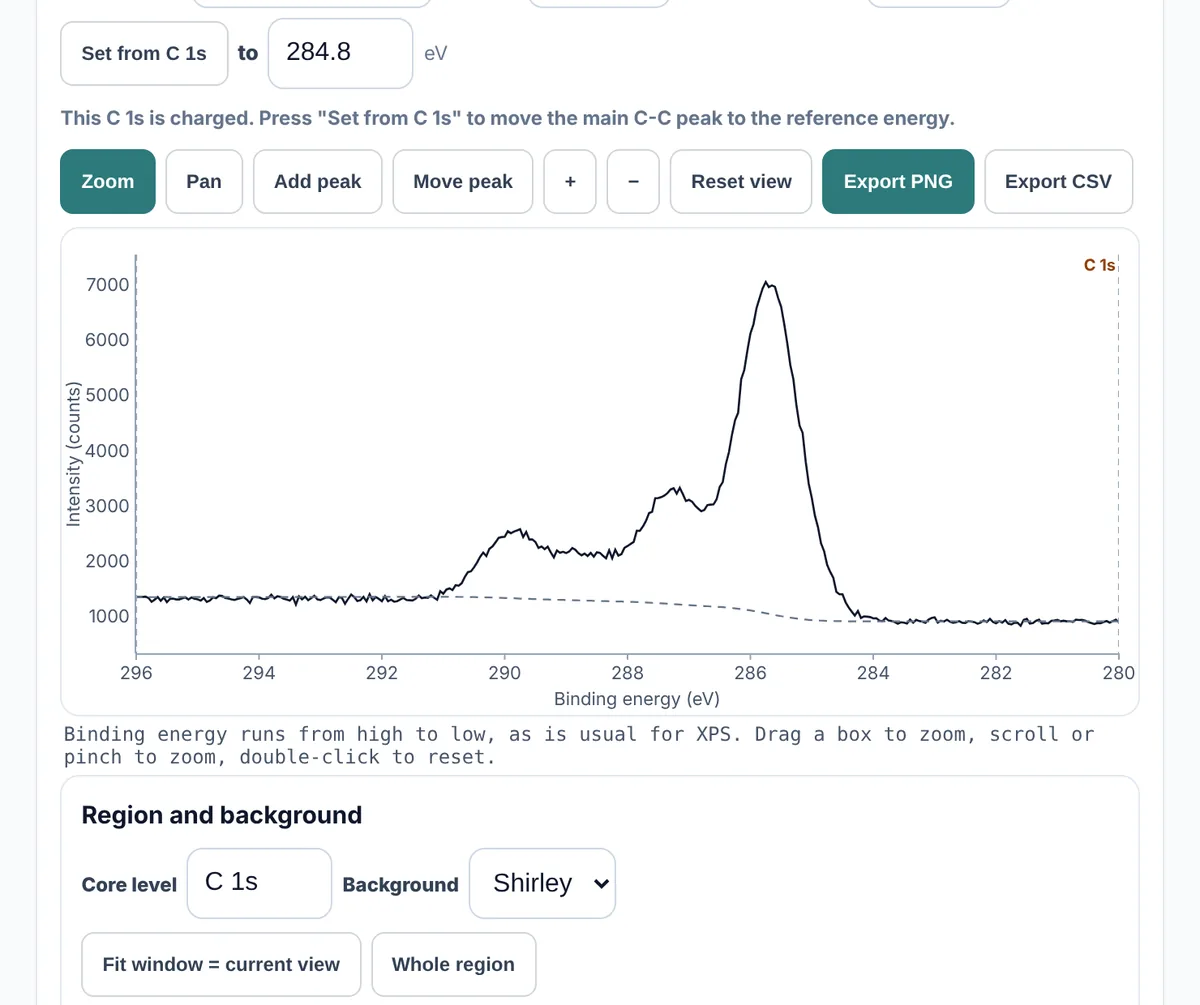
Task: Choose the Move peak tool
Action: click(x=463, y=181)
